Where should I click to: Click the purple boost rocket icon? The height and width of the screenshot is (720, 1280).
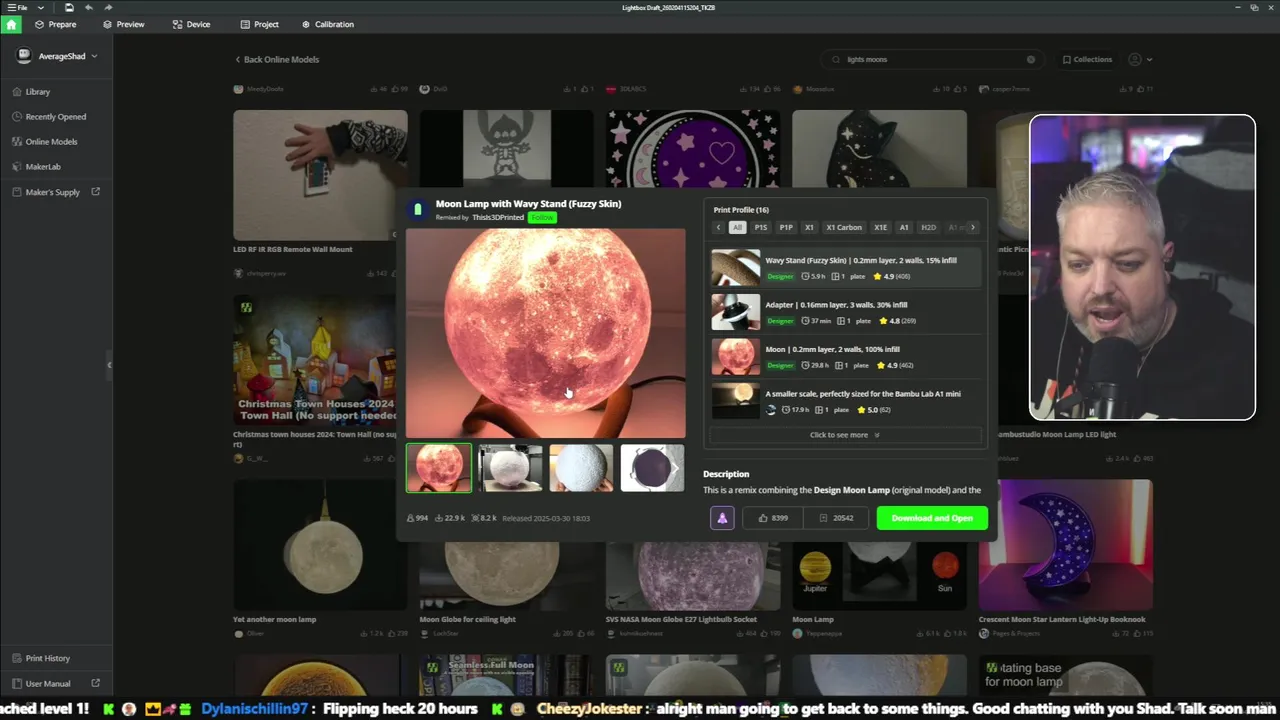(722, 518)
